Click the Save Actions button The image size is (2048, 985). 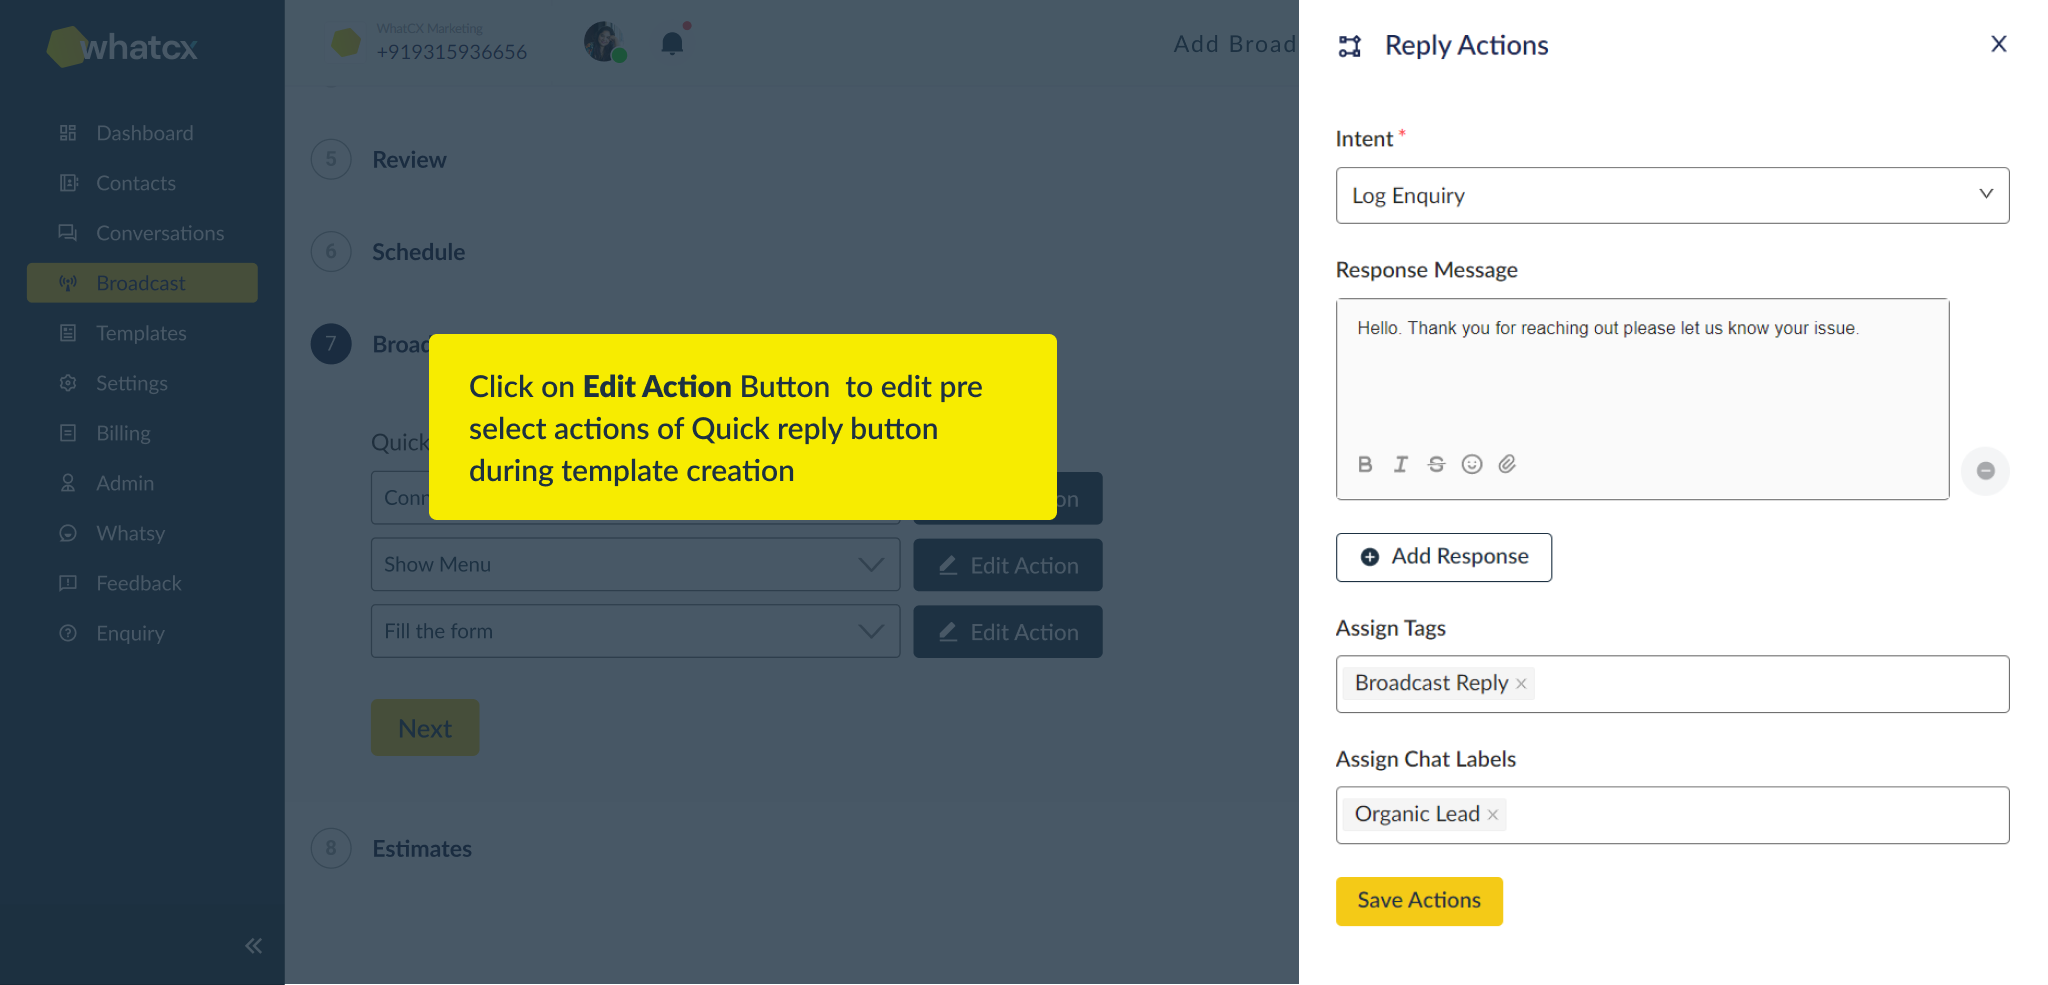pos(1418,900)
